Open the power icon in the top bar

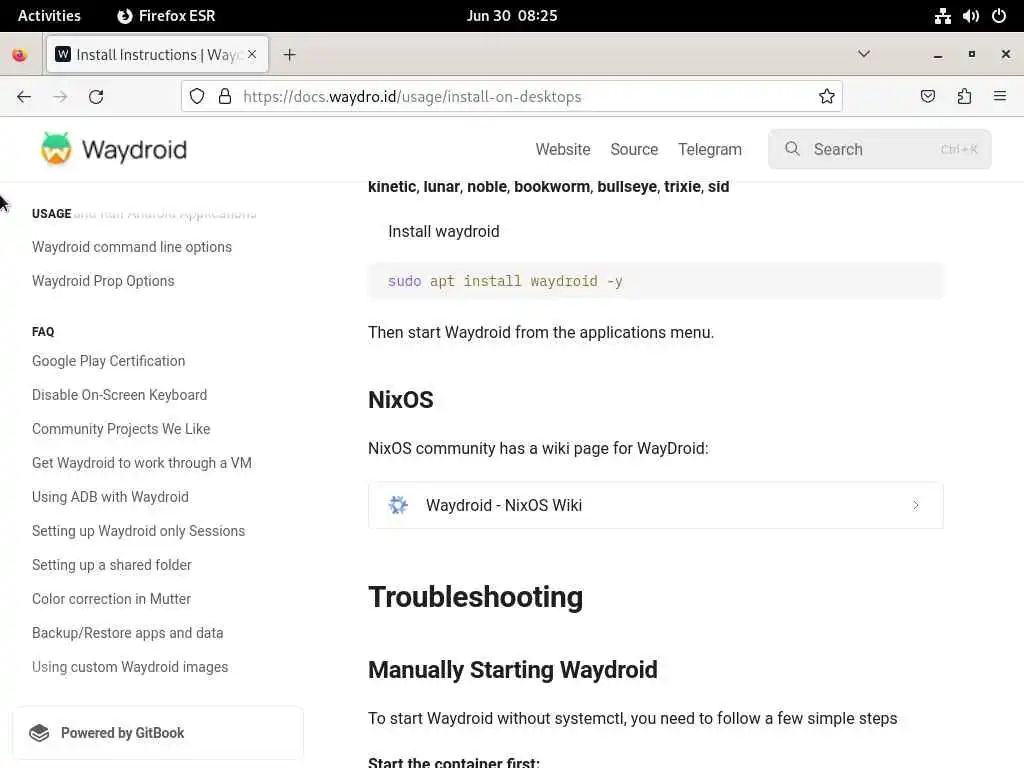tap(999, 16)
